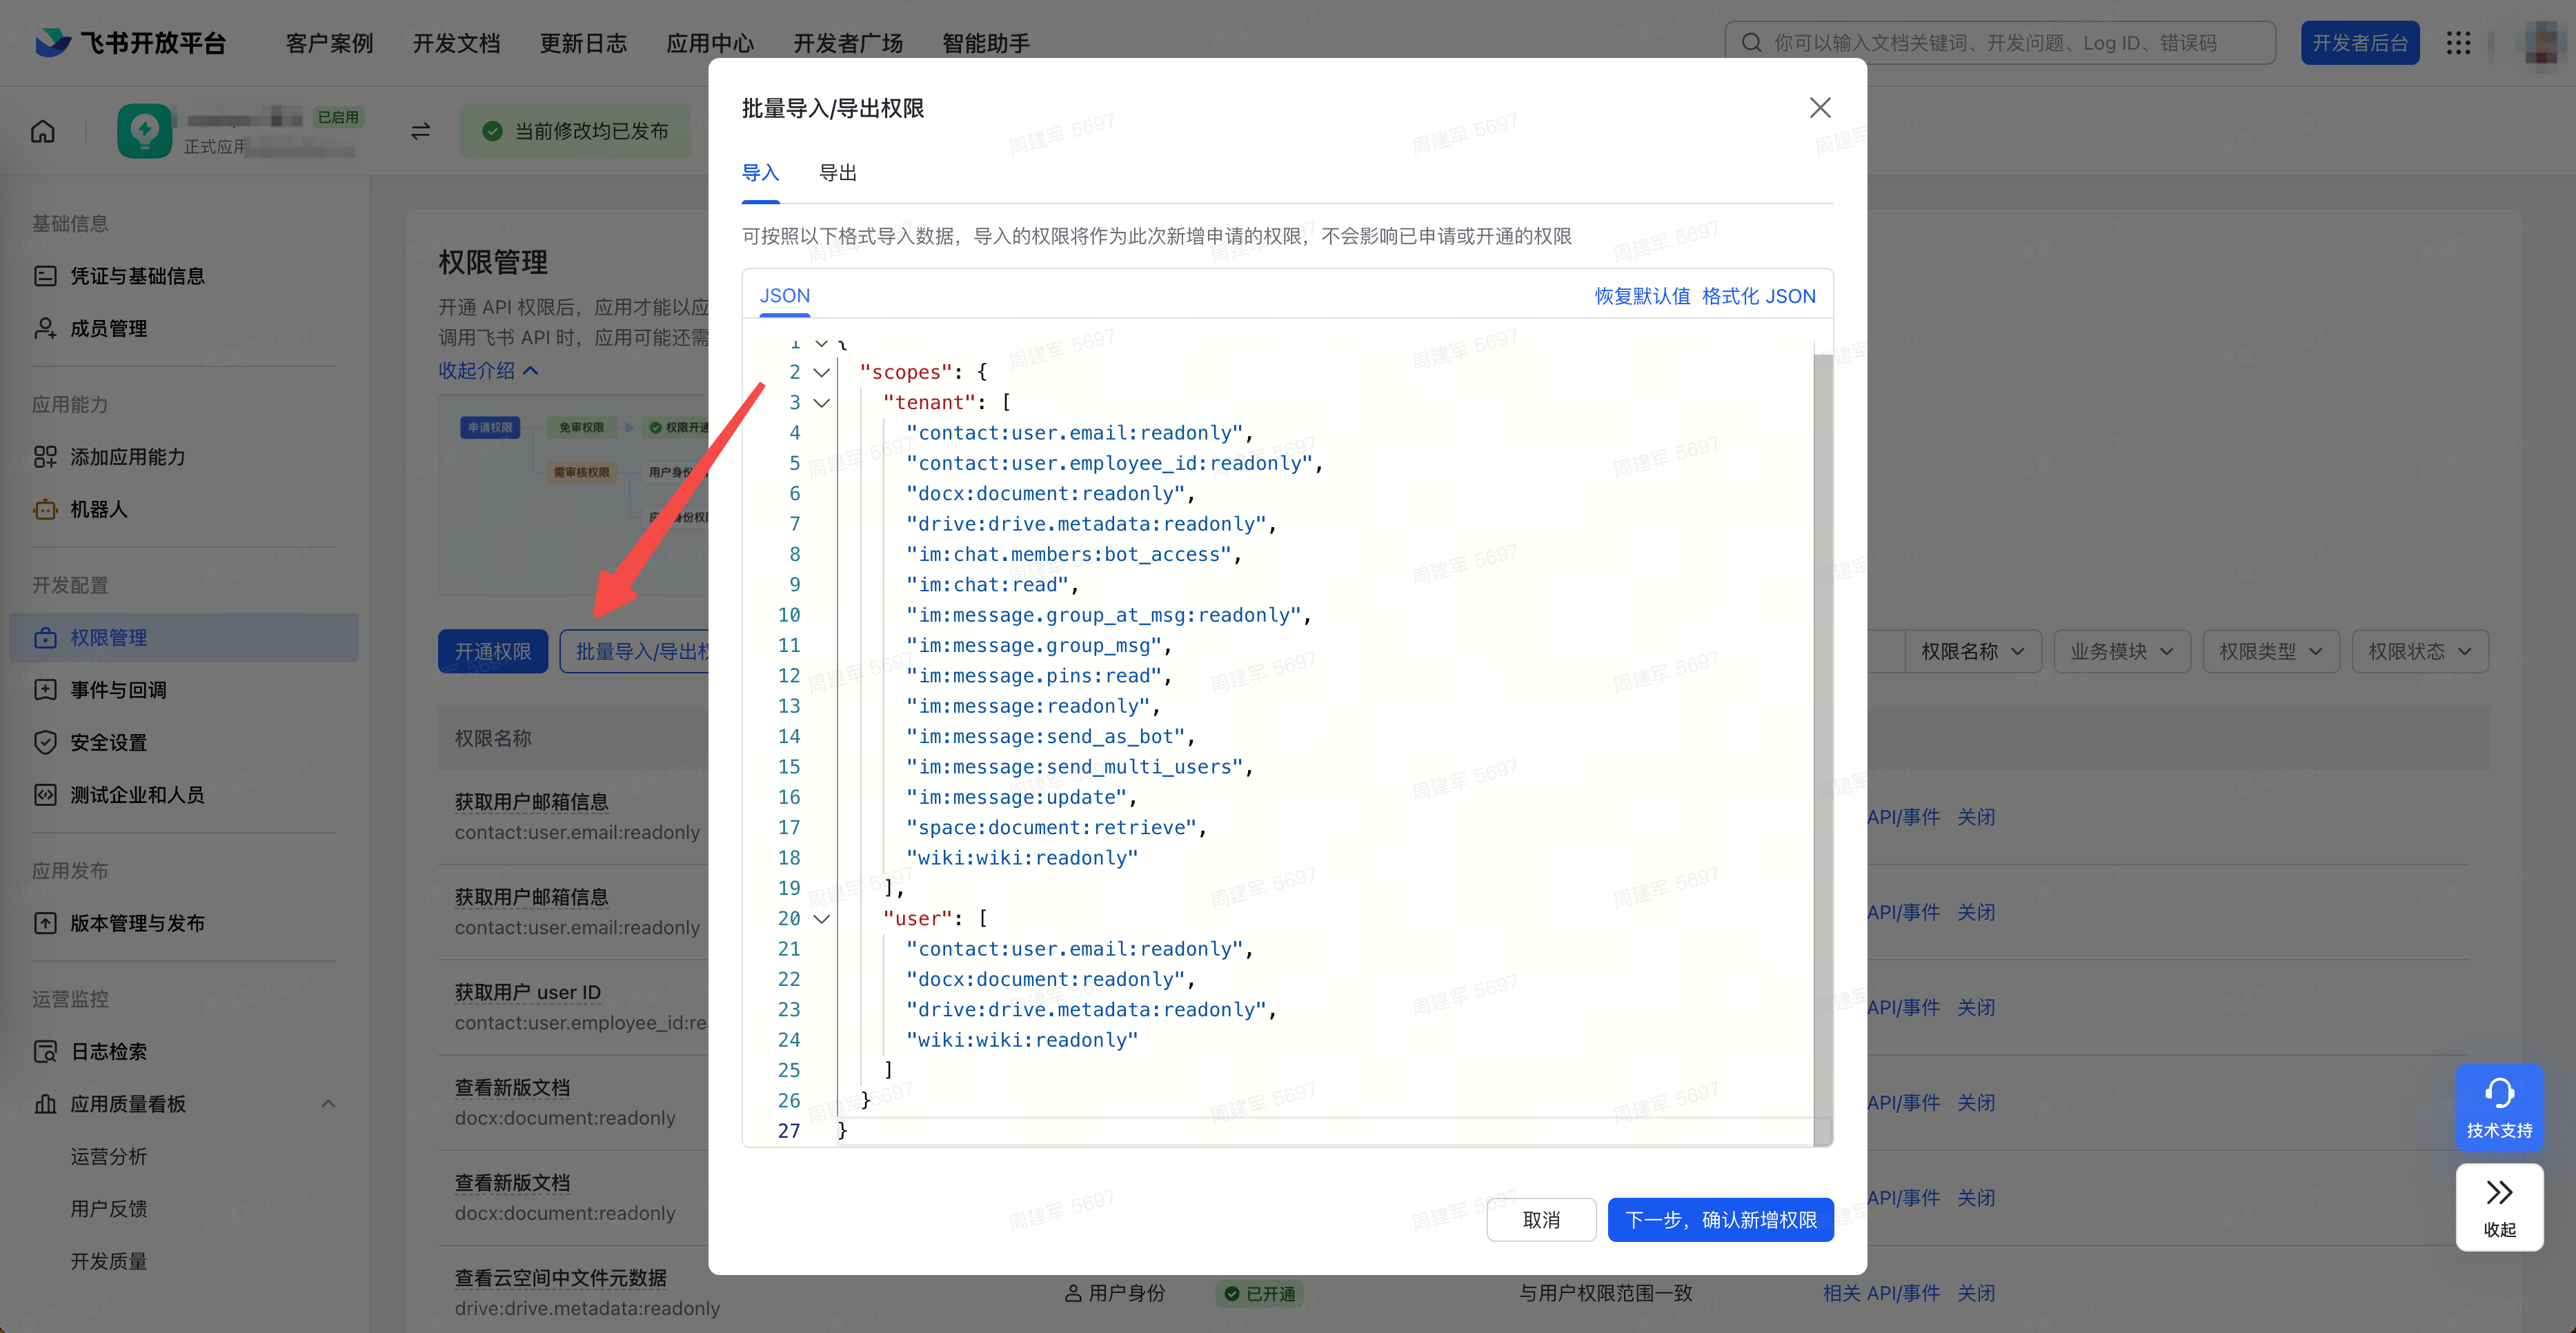
Task: Collapse the "scopes" JSON fold arrow
Action: 821,372
